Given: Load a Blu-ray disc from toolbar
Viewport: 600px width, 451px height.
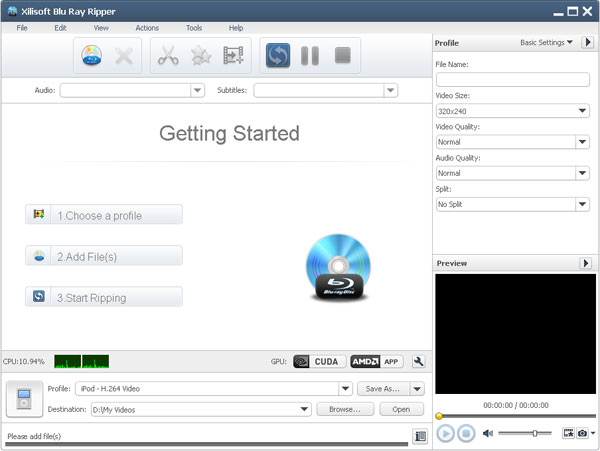Looking at the screenshot, I should 91,55.
